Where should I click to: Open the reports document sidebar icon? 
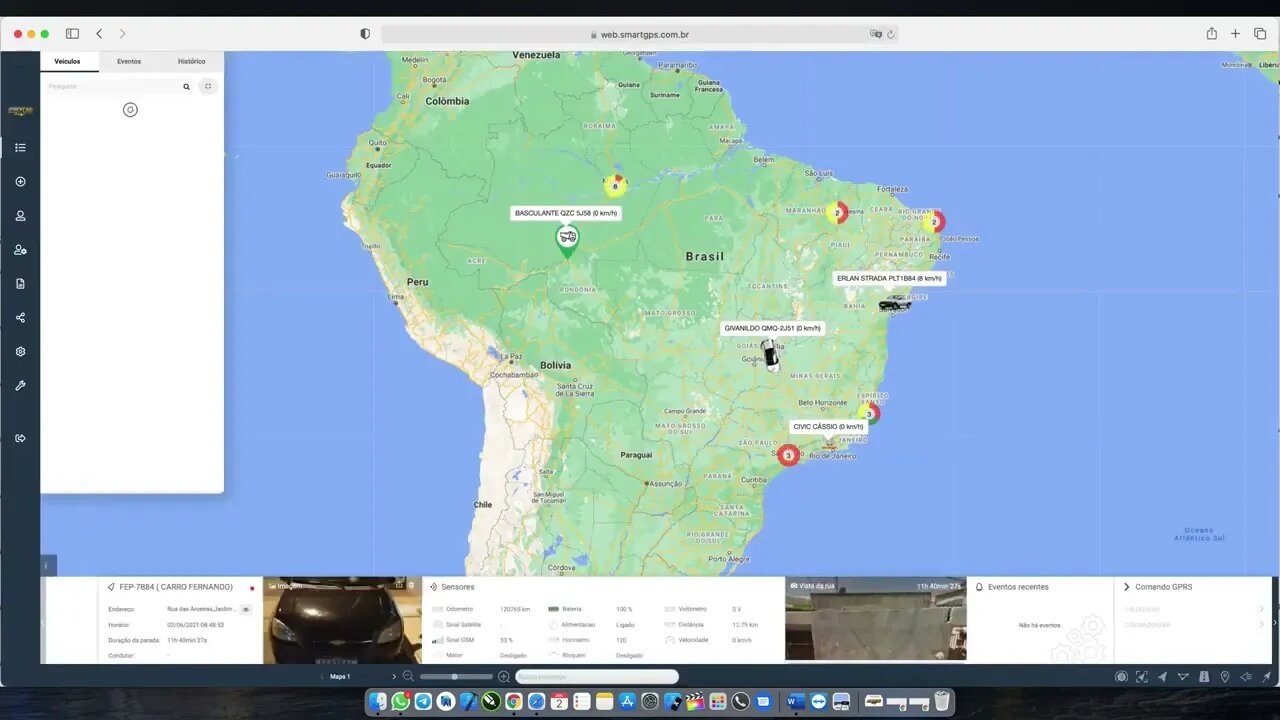point(20,283)
